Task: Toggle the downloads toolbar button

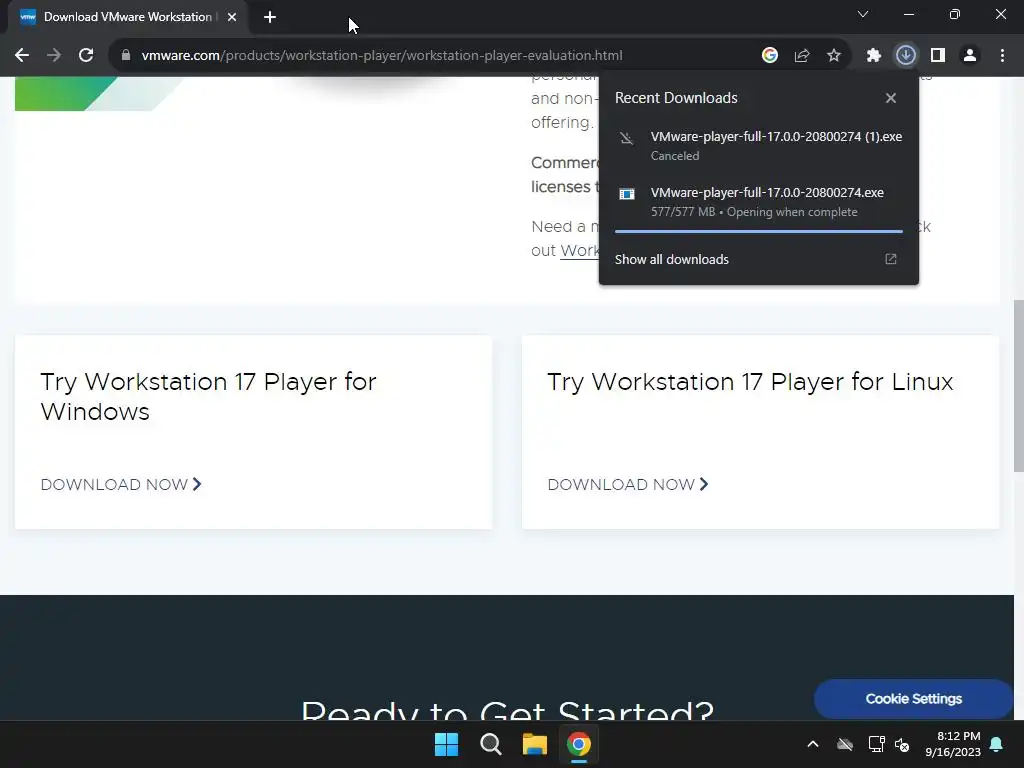Action: [906, 56]
